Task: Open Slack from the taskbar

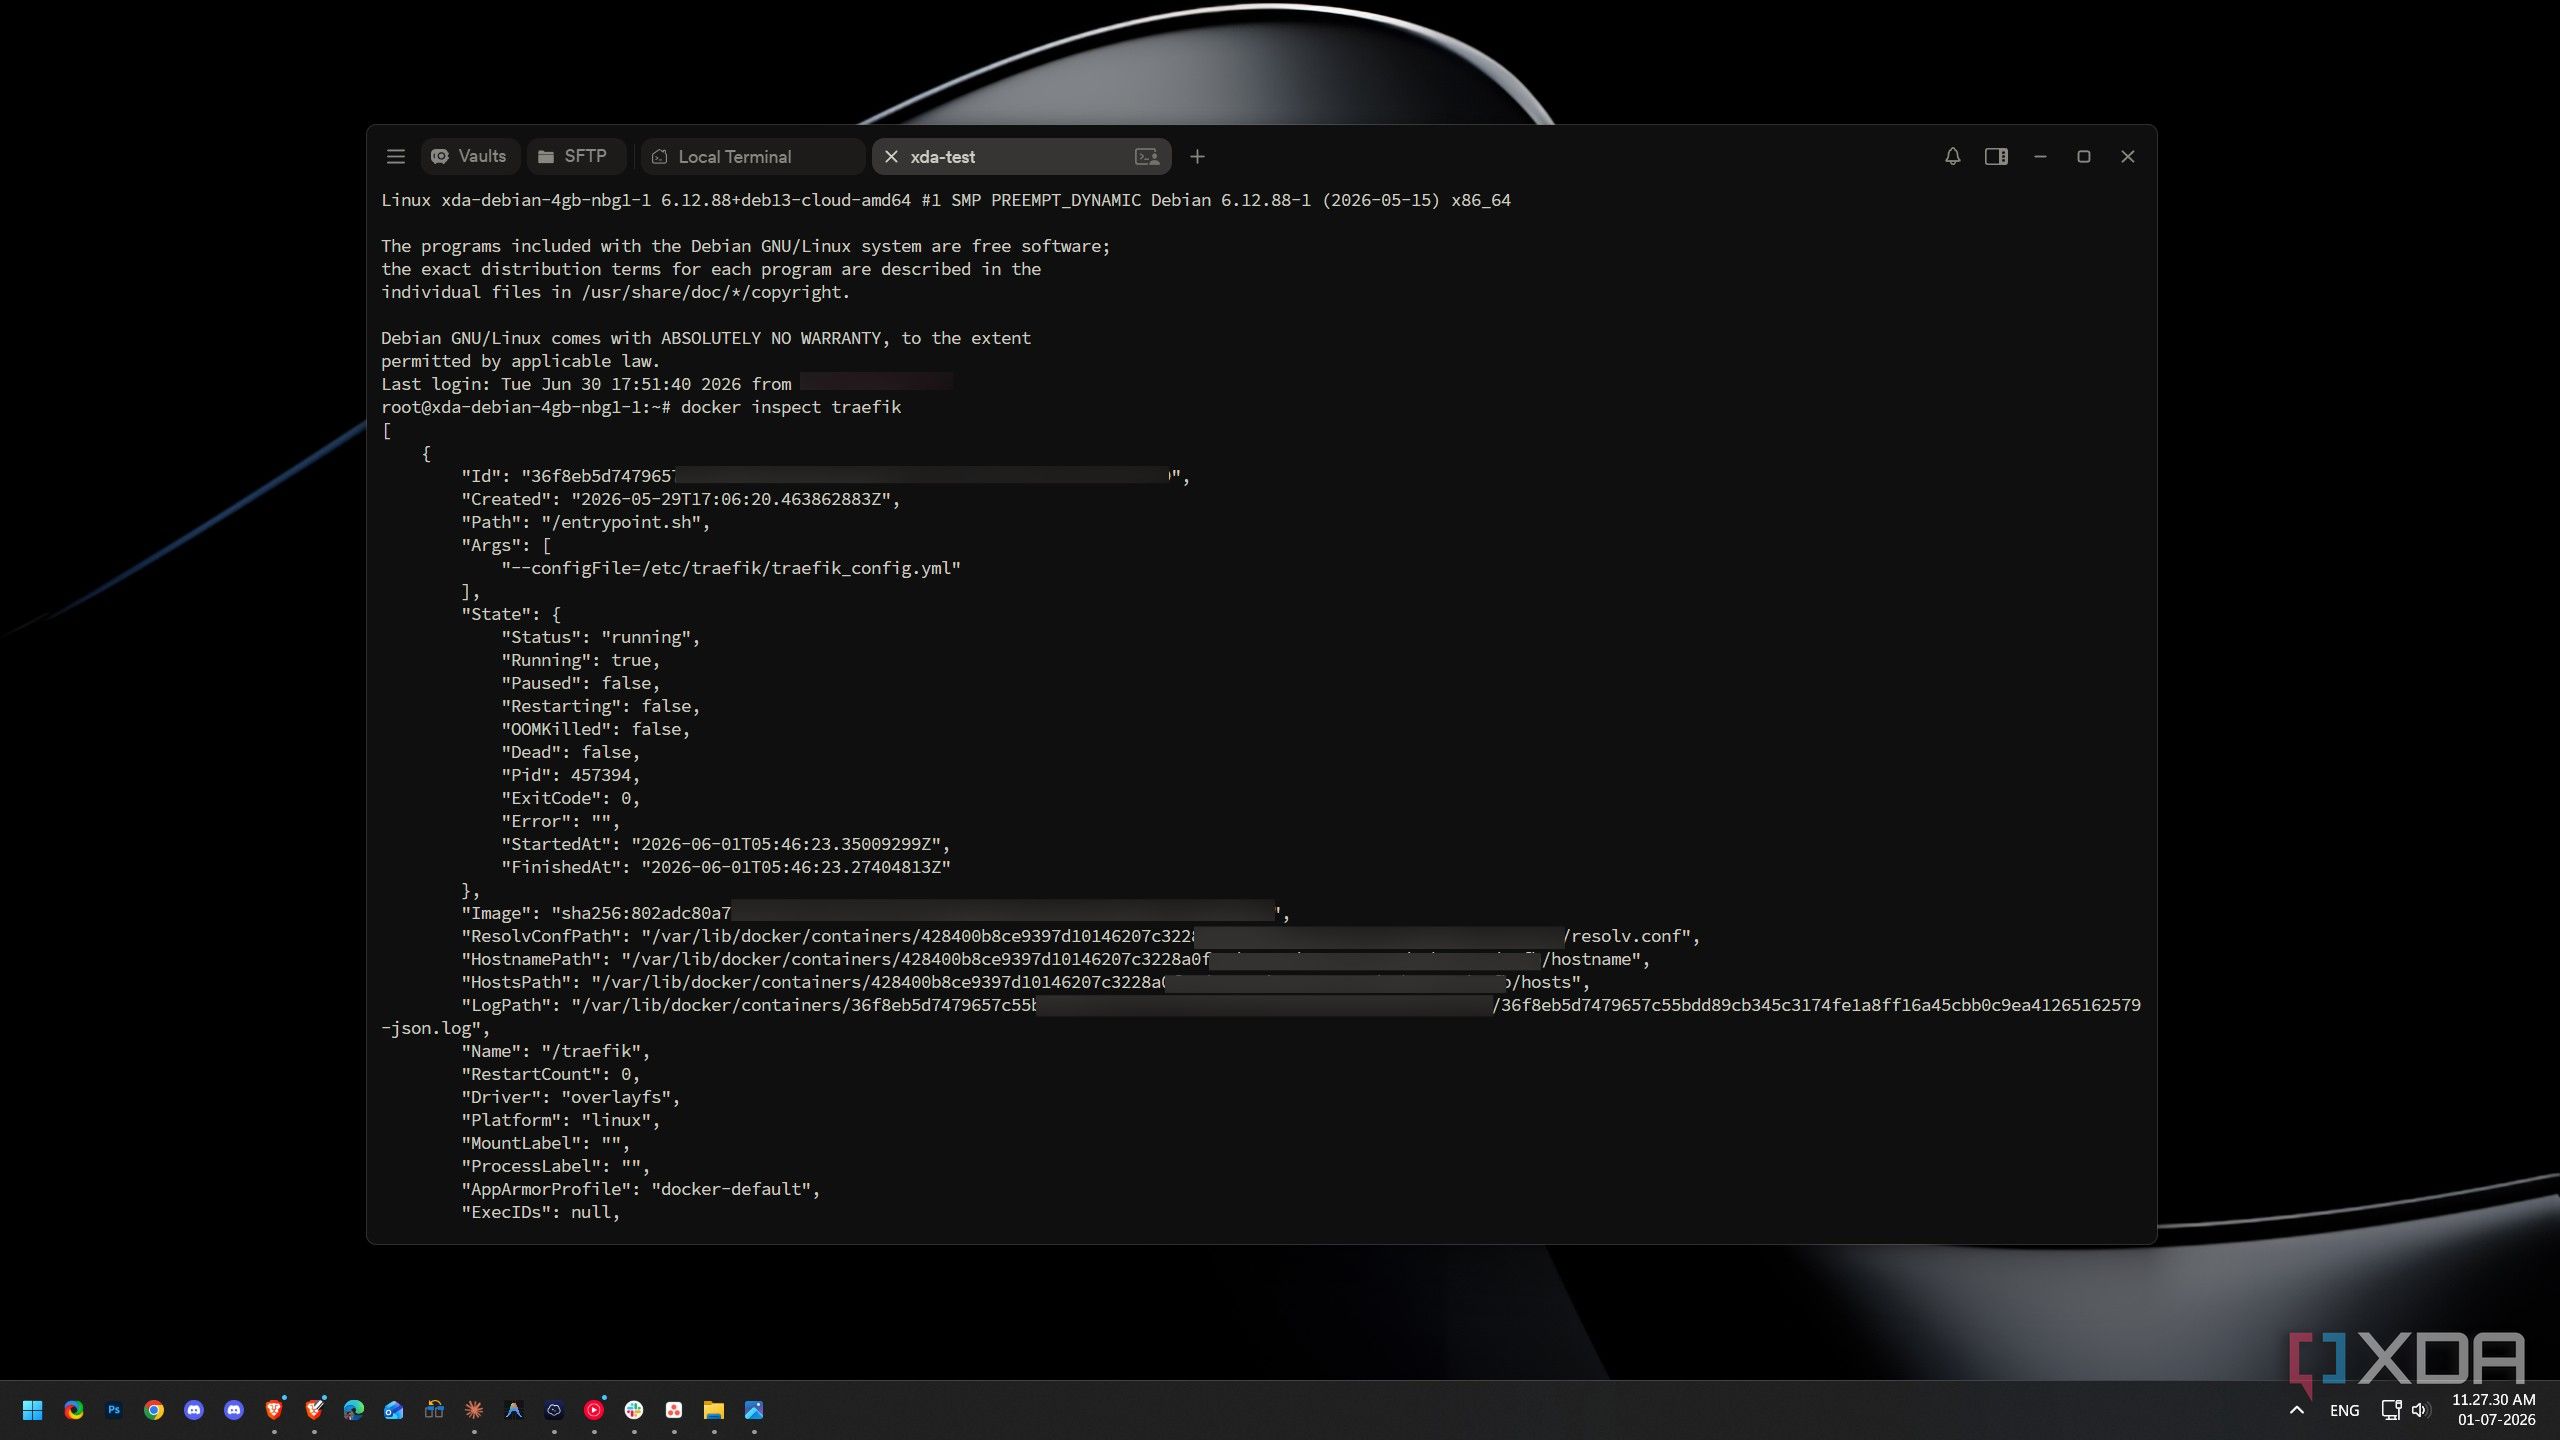Action: [634, 1410]
